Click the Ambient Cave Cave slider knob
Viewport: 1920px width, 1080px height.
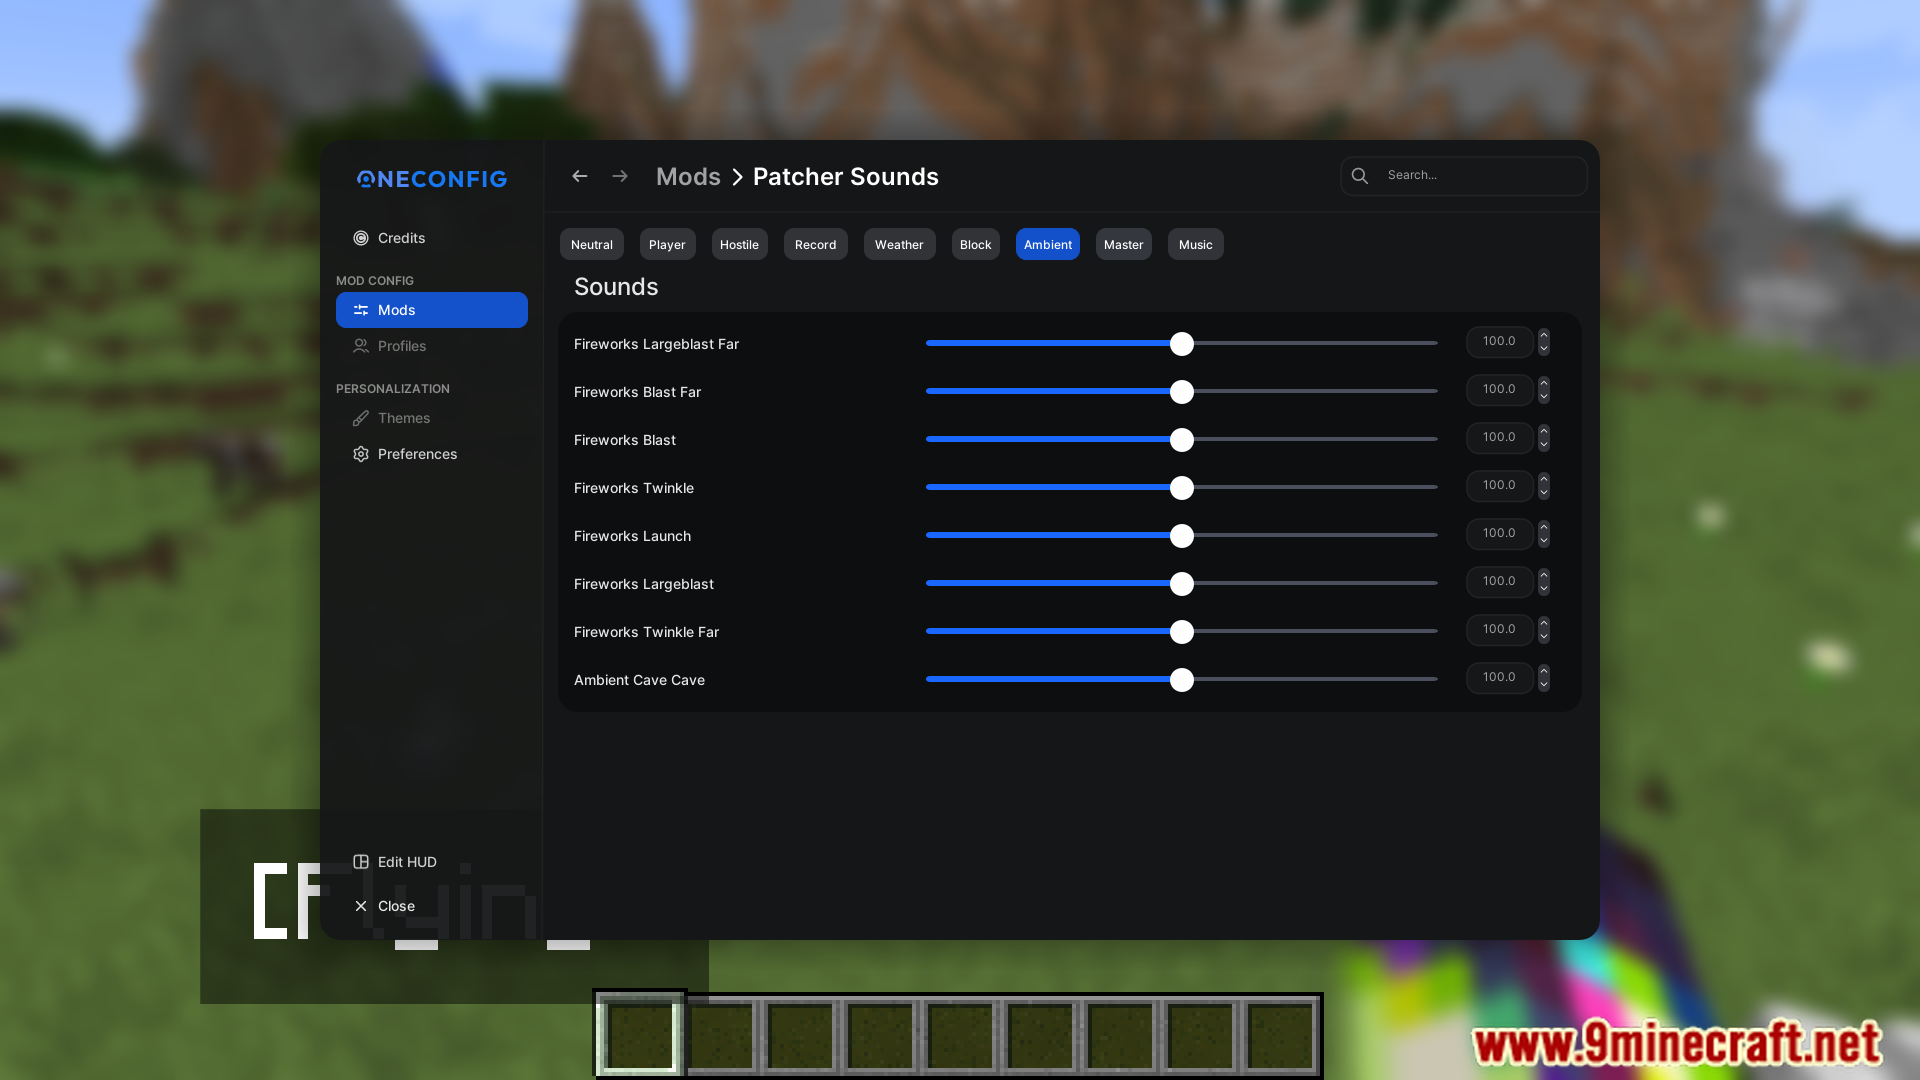(x=1182, y=680)
